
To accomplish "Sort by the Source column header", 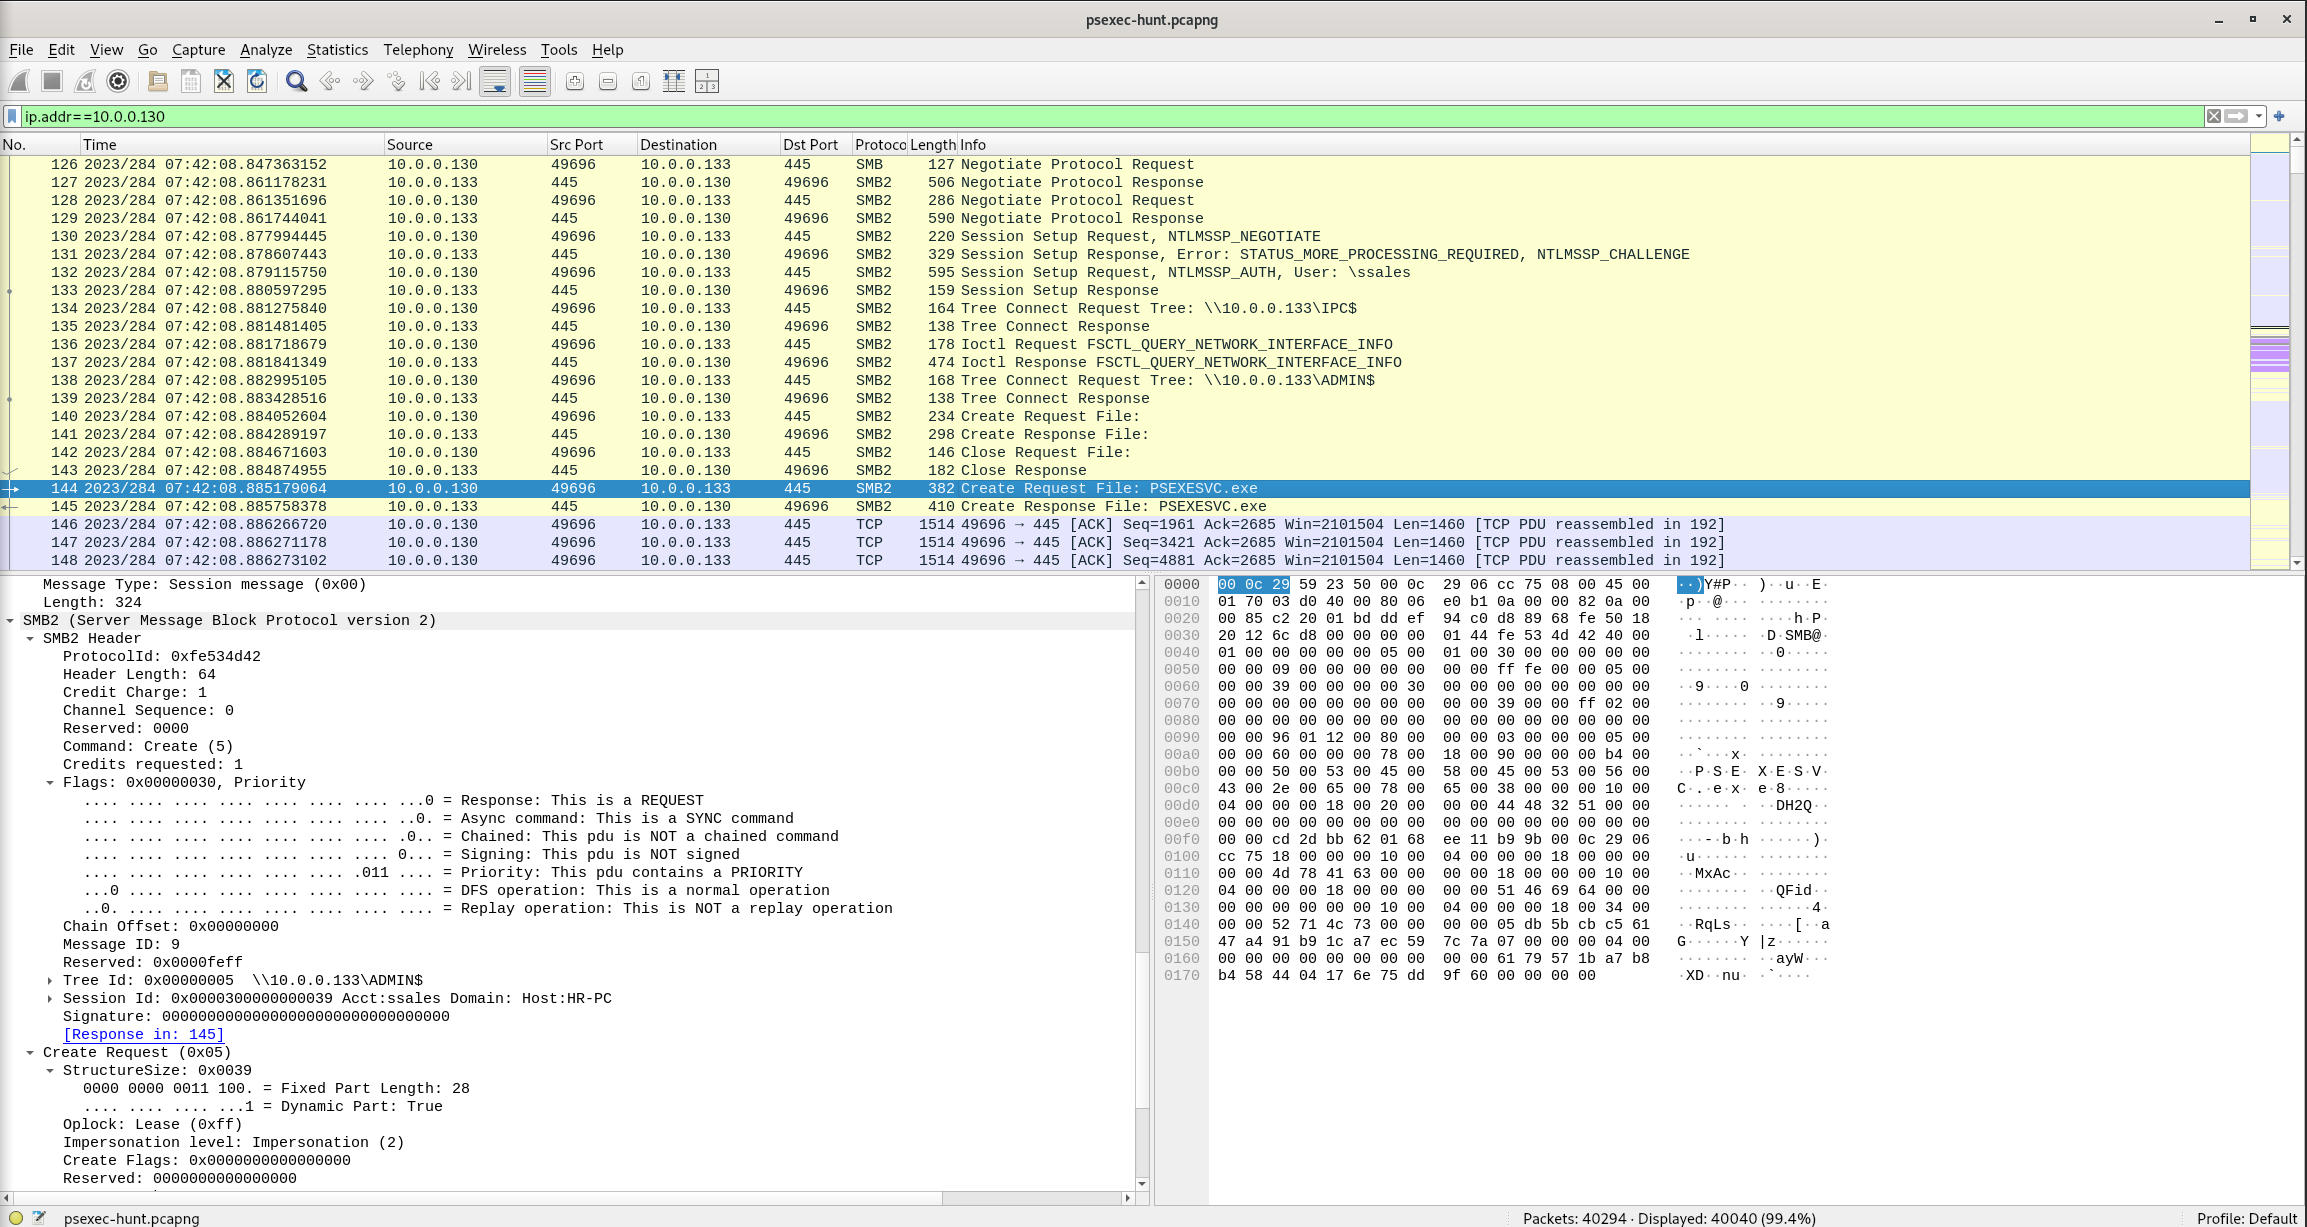I will (466, 145).
